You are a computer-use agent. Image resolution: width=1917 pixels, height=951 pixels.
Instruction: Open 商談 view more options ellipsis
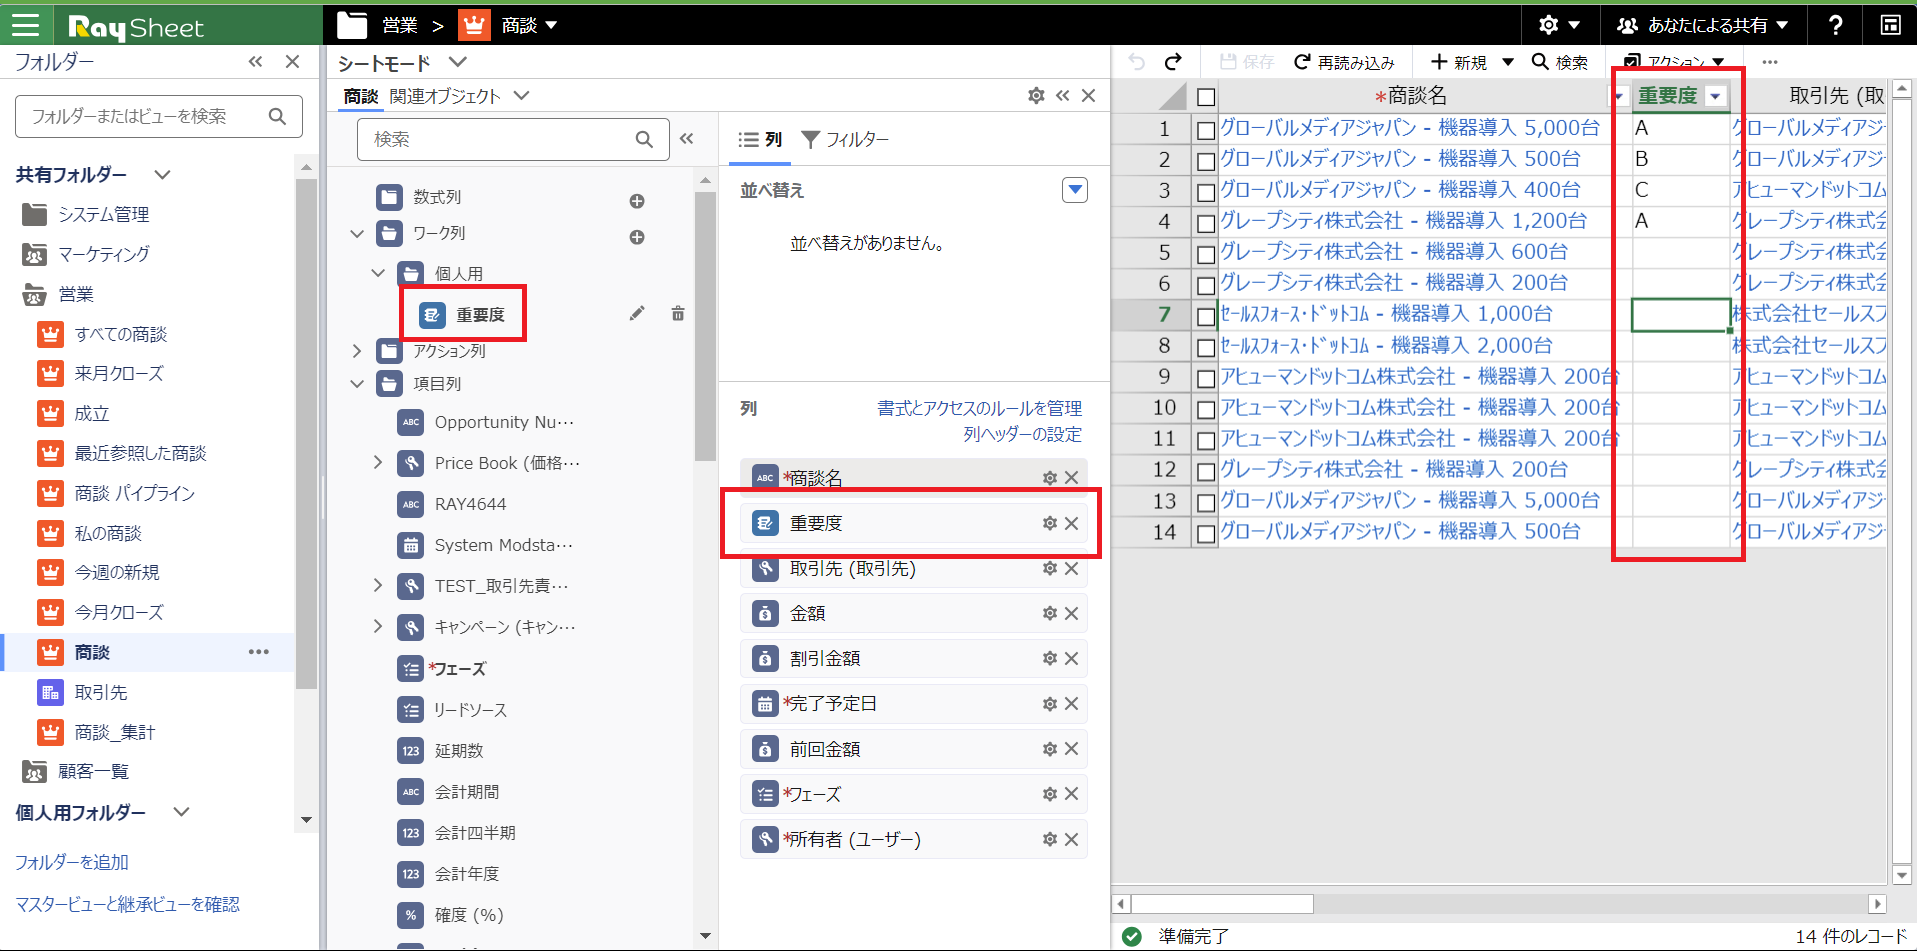(259, 652)
